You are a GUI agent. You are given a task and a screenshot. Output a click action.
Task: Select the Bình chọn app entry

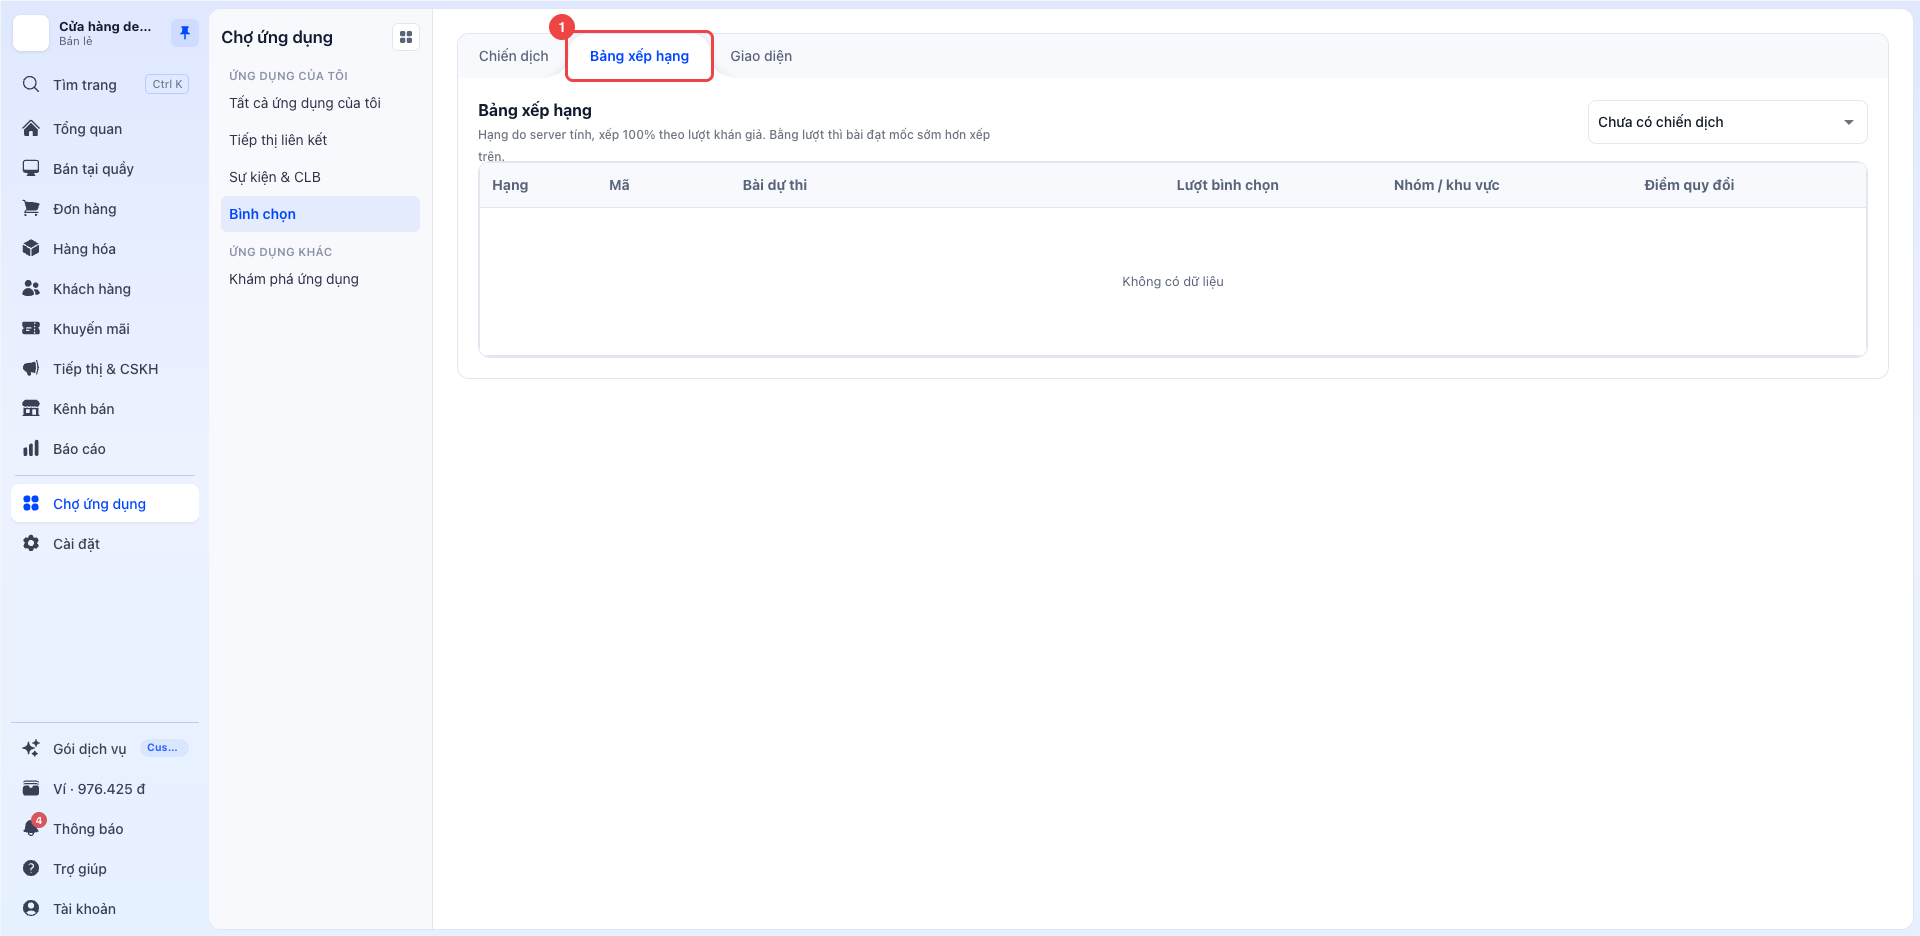click(320, 214)
